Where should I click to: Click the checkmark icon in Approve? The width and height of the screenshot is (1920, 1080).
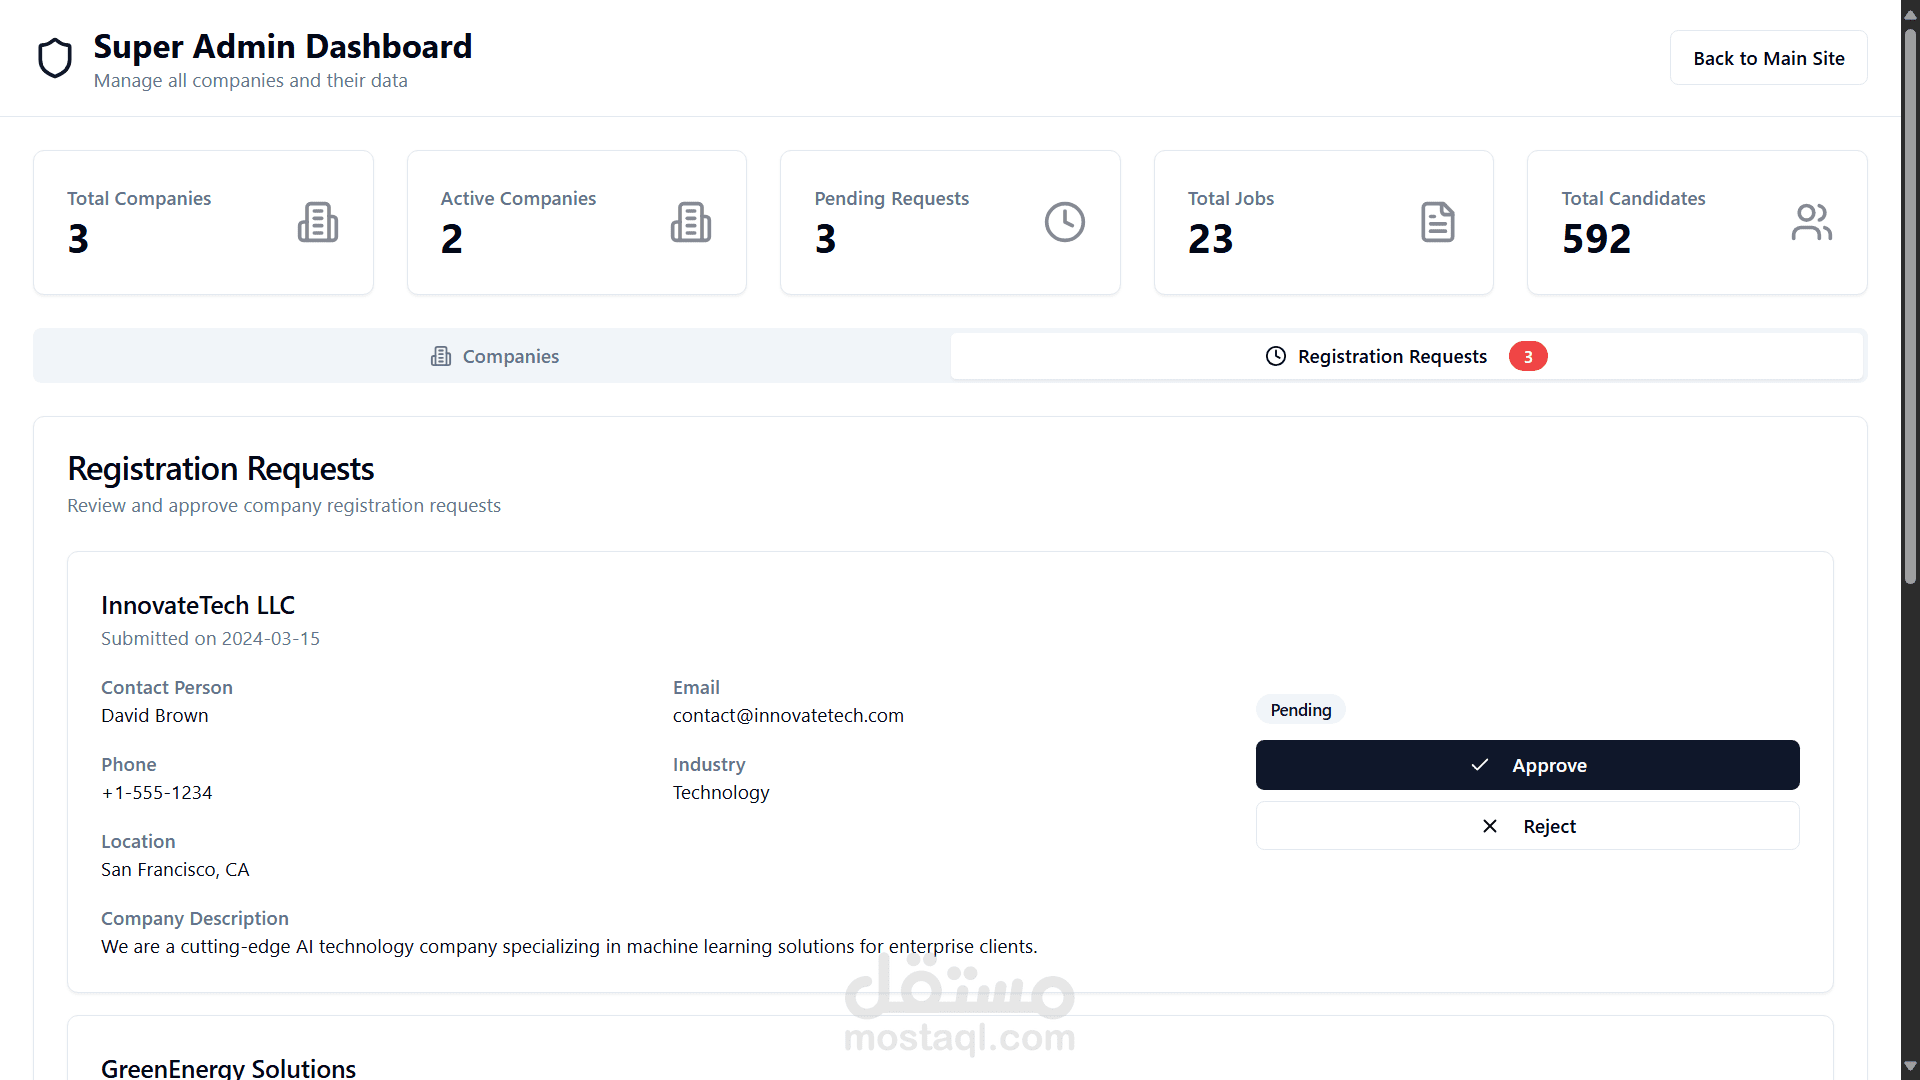coord(1480,765)
